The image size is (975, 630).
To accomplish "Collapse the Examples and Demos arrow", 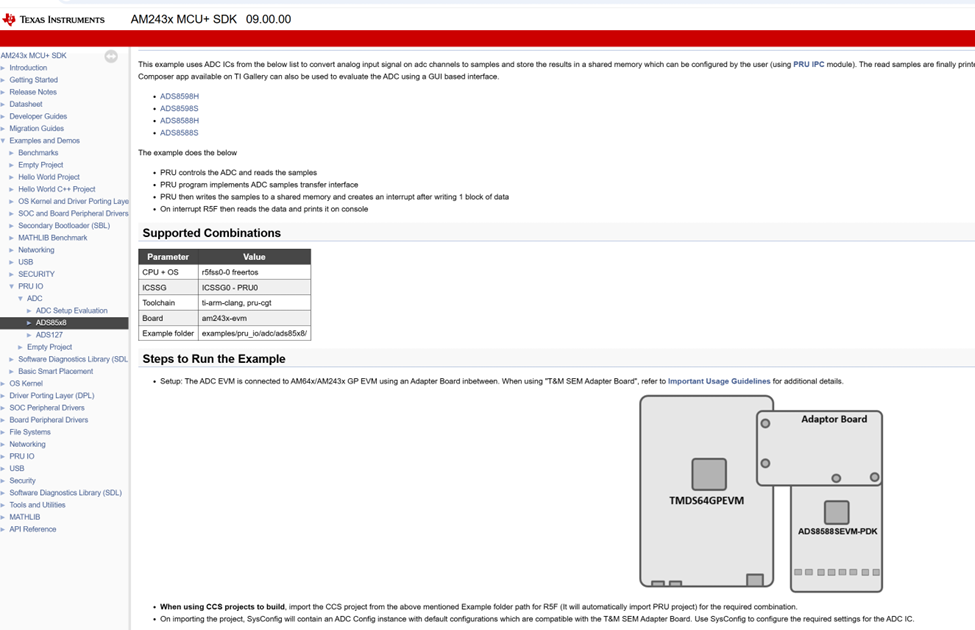I will tap(3, 141).
